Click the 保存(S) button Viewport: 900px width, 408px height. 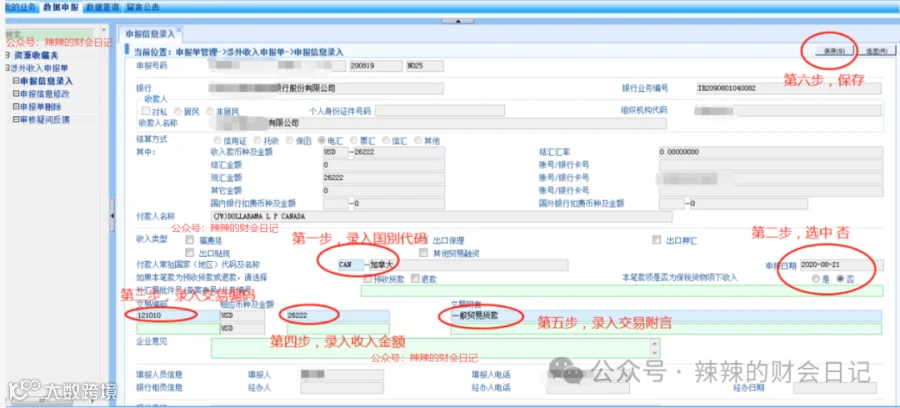pos(834,50)
